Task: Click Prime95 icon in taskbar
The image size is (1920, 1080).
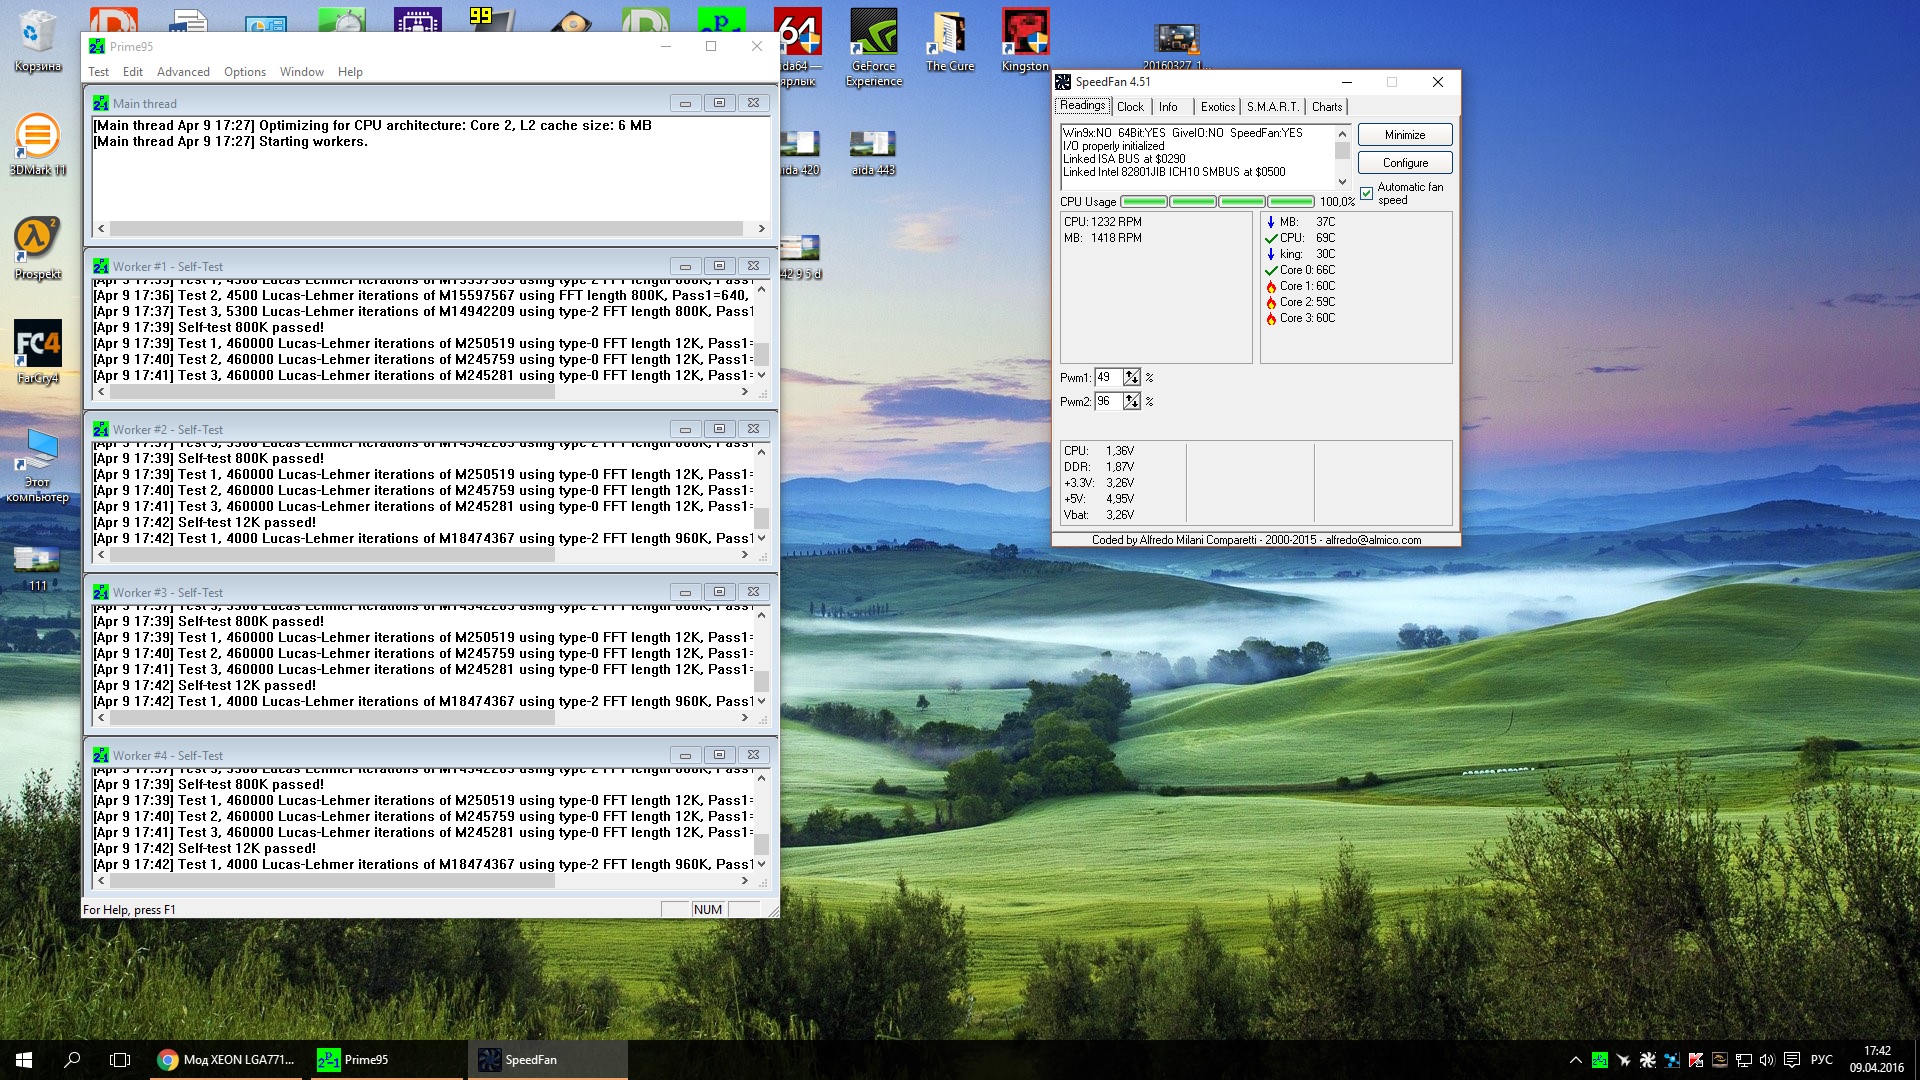Action: (x=353, y=1059)
